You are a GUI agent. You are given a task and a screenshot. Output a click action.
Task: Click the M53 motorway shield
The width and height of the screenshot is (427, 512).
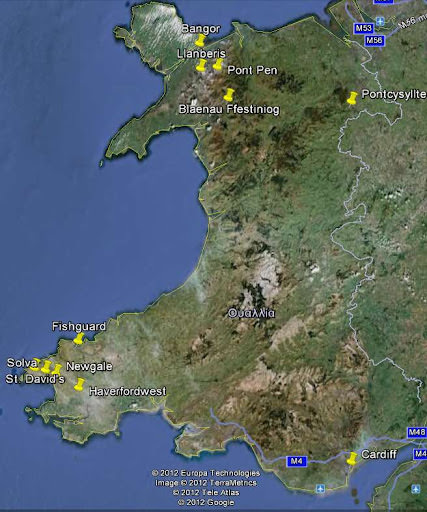click(363, 28)
